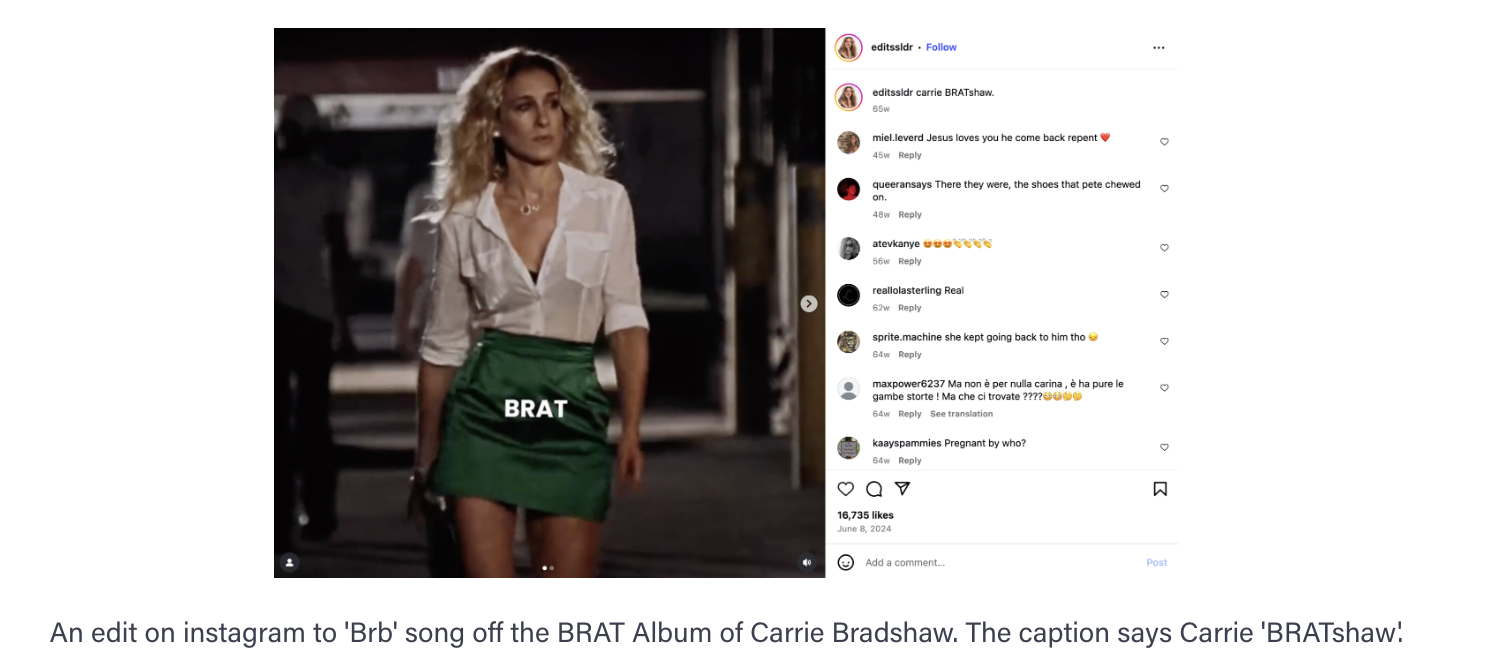The height and width of the screenshot is (664, 1502).
Task: Like kaayspammies' comment heart
Action: (x=1164, y=447)
